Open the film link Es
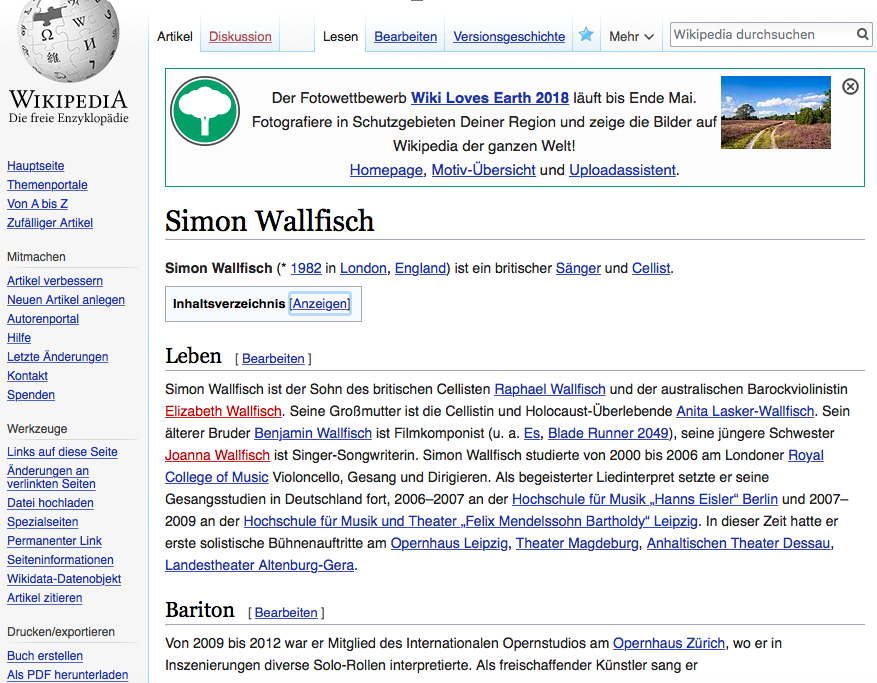The height and width of the screenshot is (683, 877). 531,434
